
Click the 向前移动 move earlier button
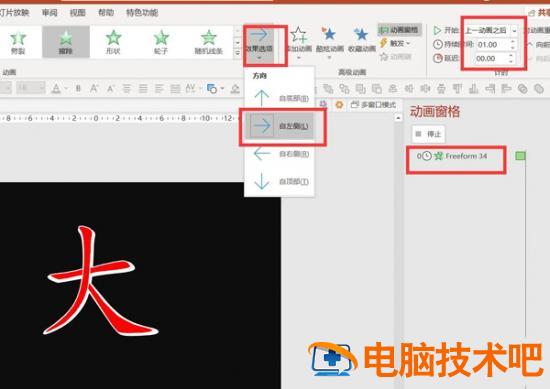tap(538, 45)
